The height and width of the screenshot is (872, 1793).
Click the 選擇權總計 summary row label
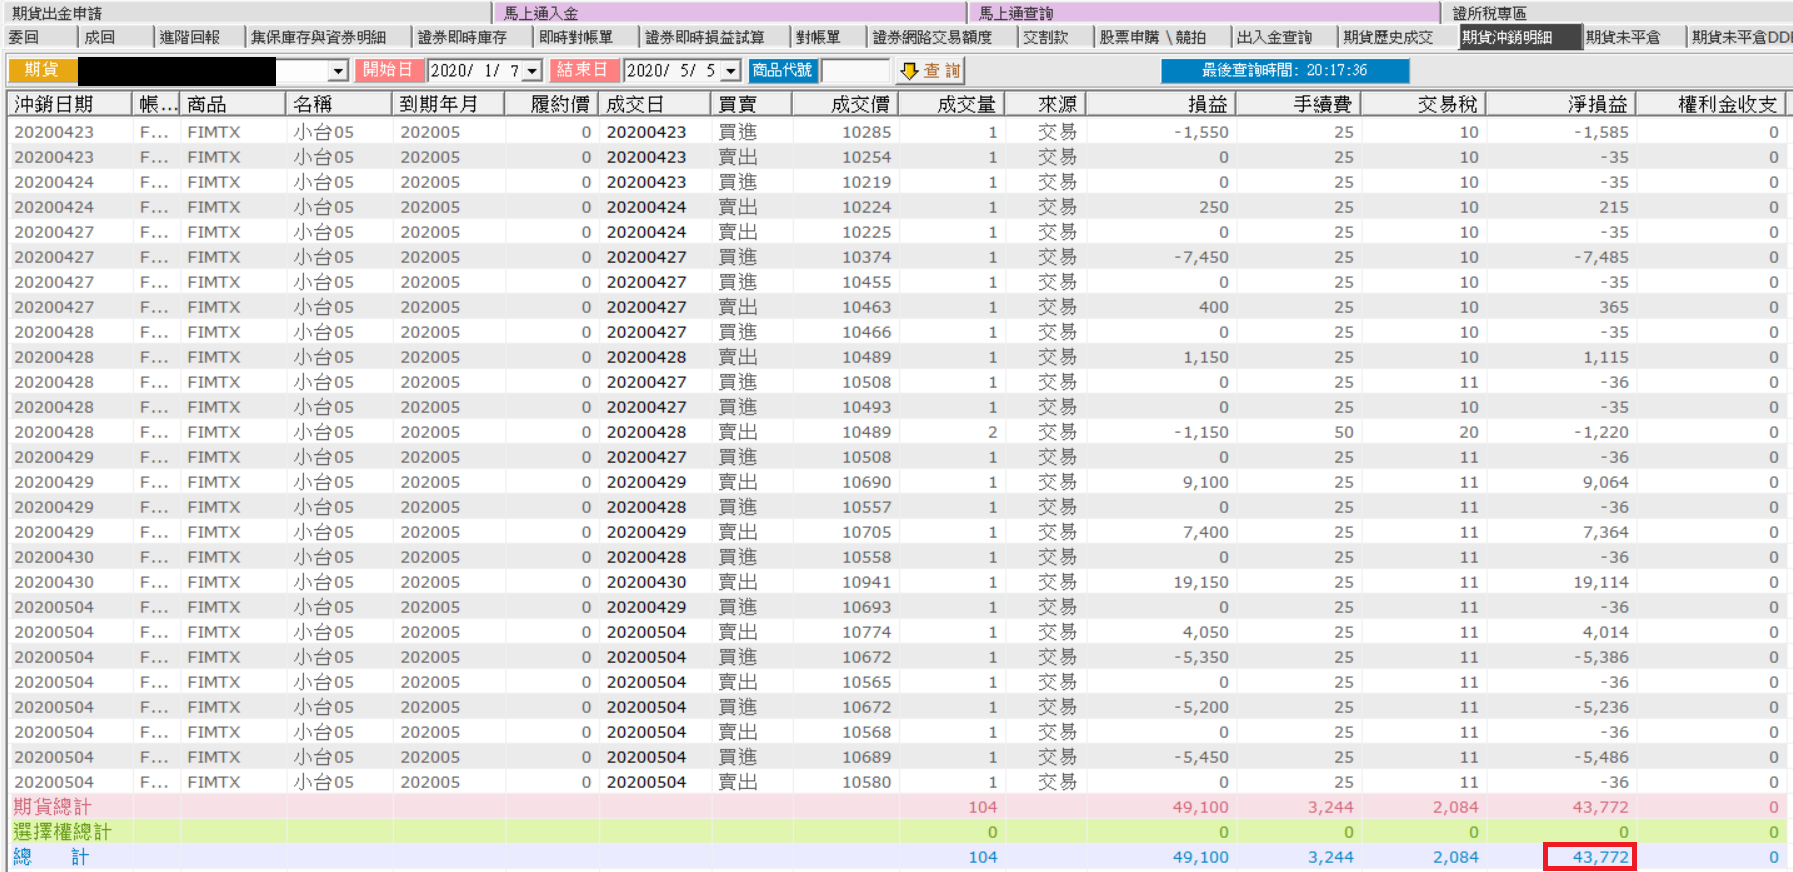(62, 832)
